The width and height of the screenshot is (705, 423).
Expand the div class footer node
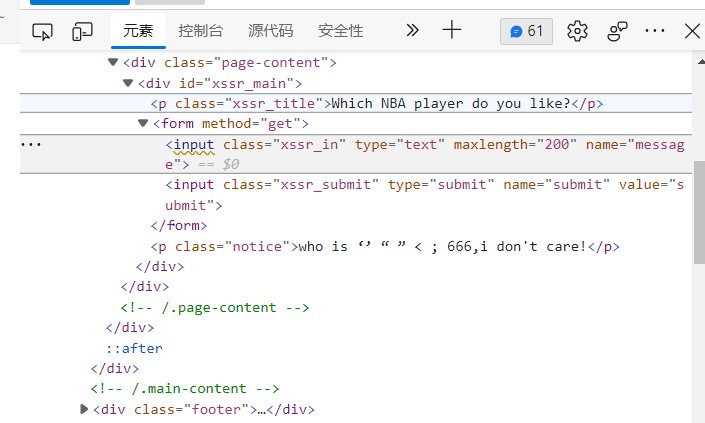point(84,409)
